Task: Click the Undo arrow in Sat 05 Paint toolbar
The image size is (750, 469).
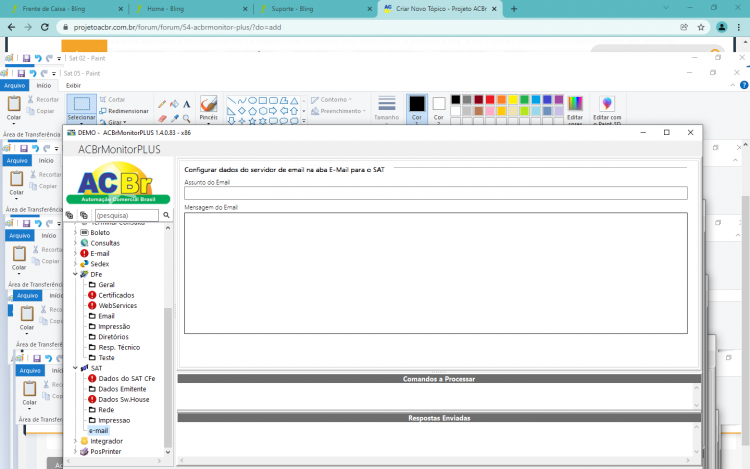Action: point(33,73)
